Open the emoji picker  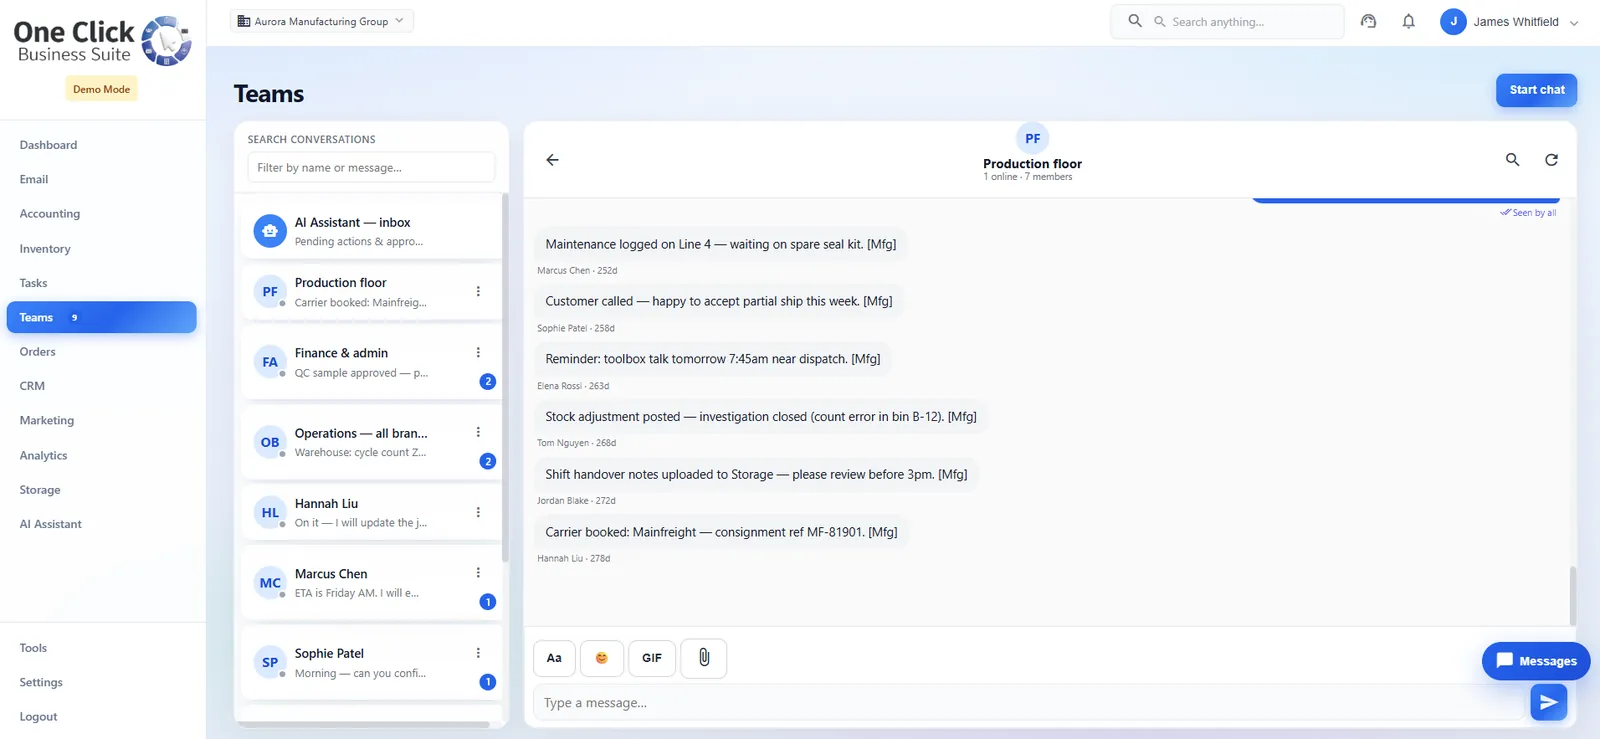pyautogui.click(x=601, y=658)
